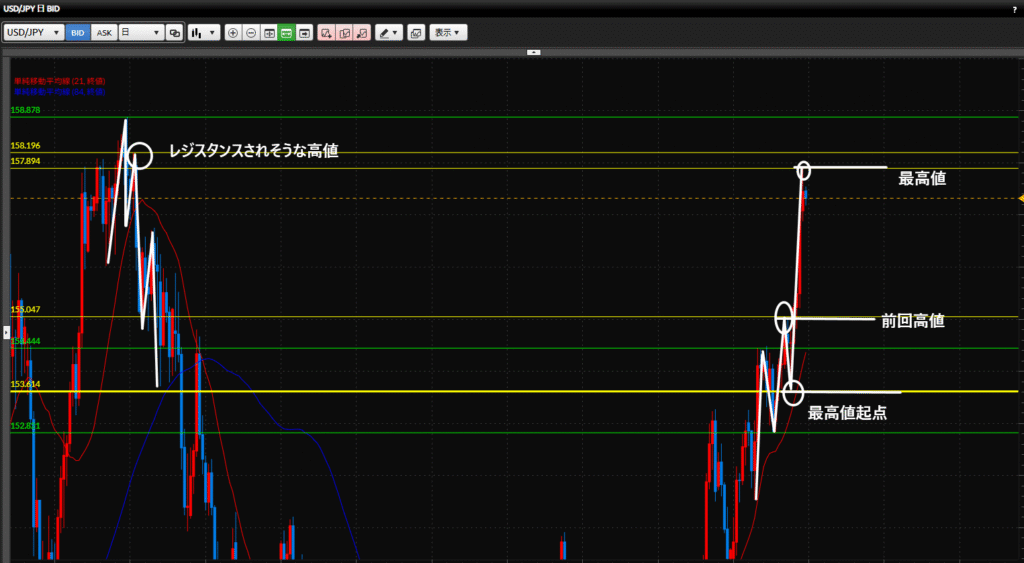Open the 日 timeframe dropdown
The image size is (1024, 563).
(140, 32)
